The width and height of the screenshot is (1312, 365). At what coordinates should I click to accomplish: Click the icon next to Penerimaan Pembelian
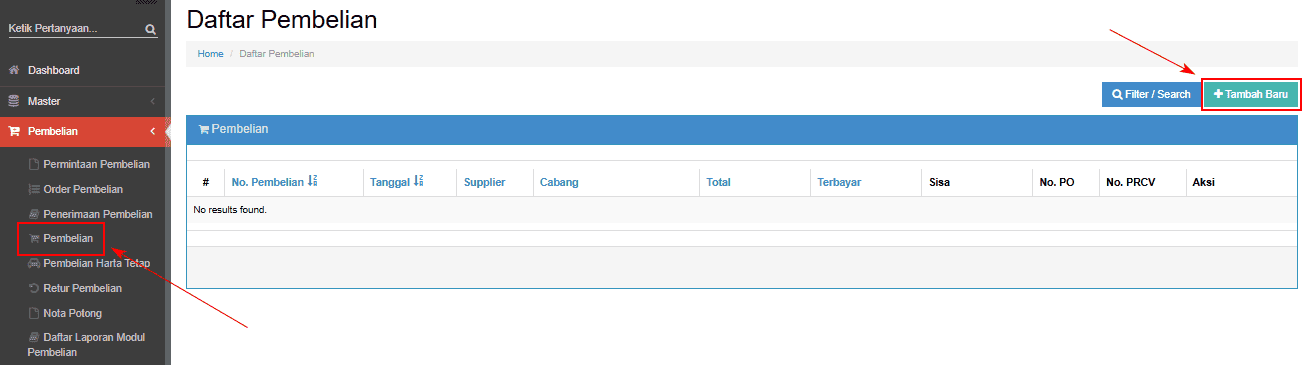[x=33, y=214]
